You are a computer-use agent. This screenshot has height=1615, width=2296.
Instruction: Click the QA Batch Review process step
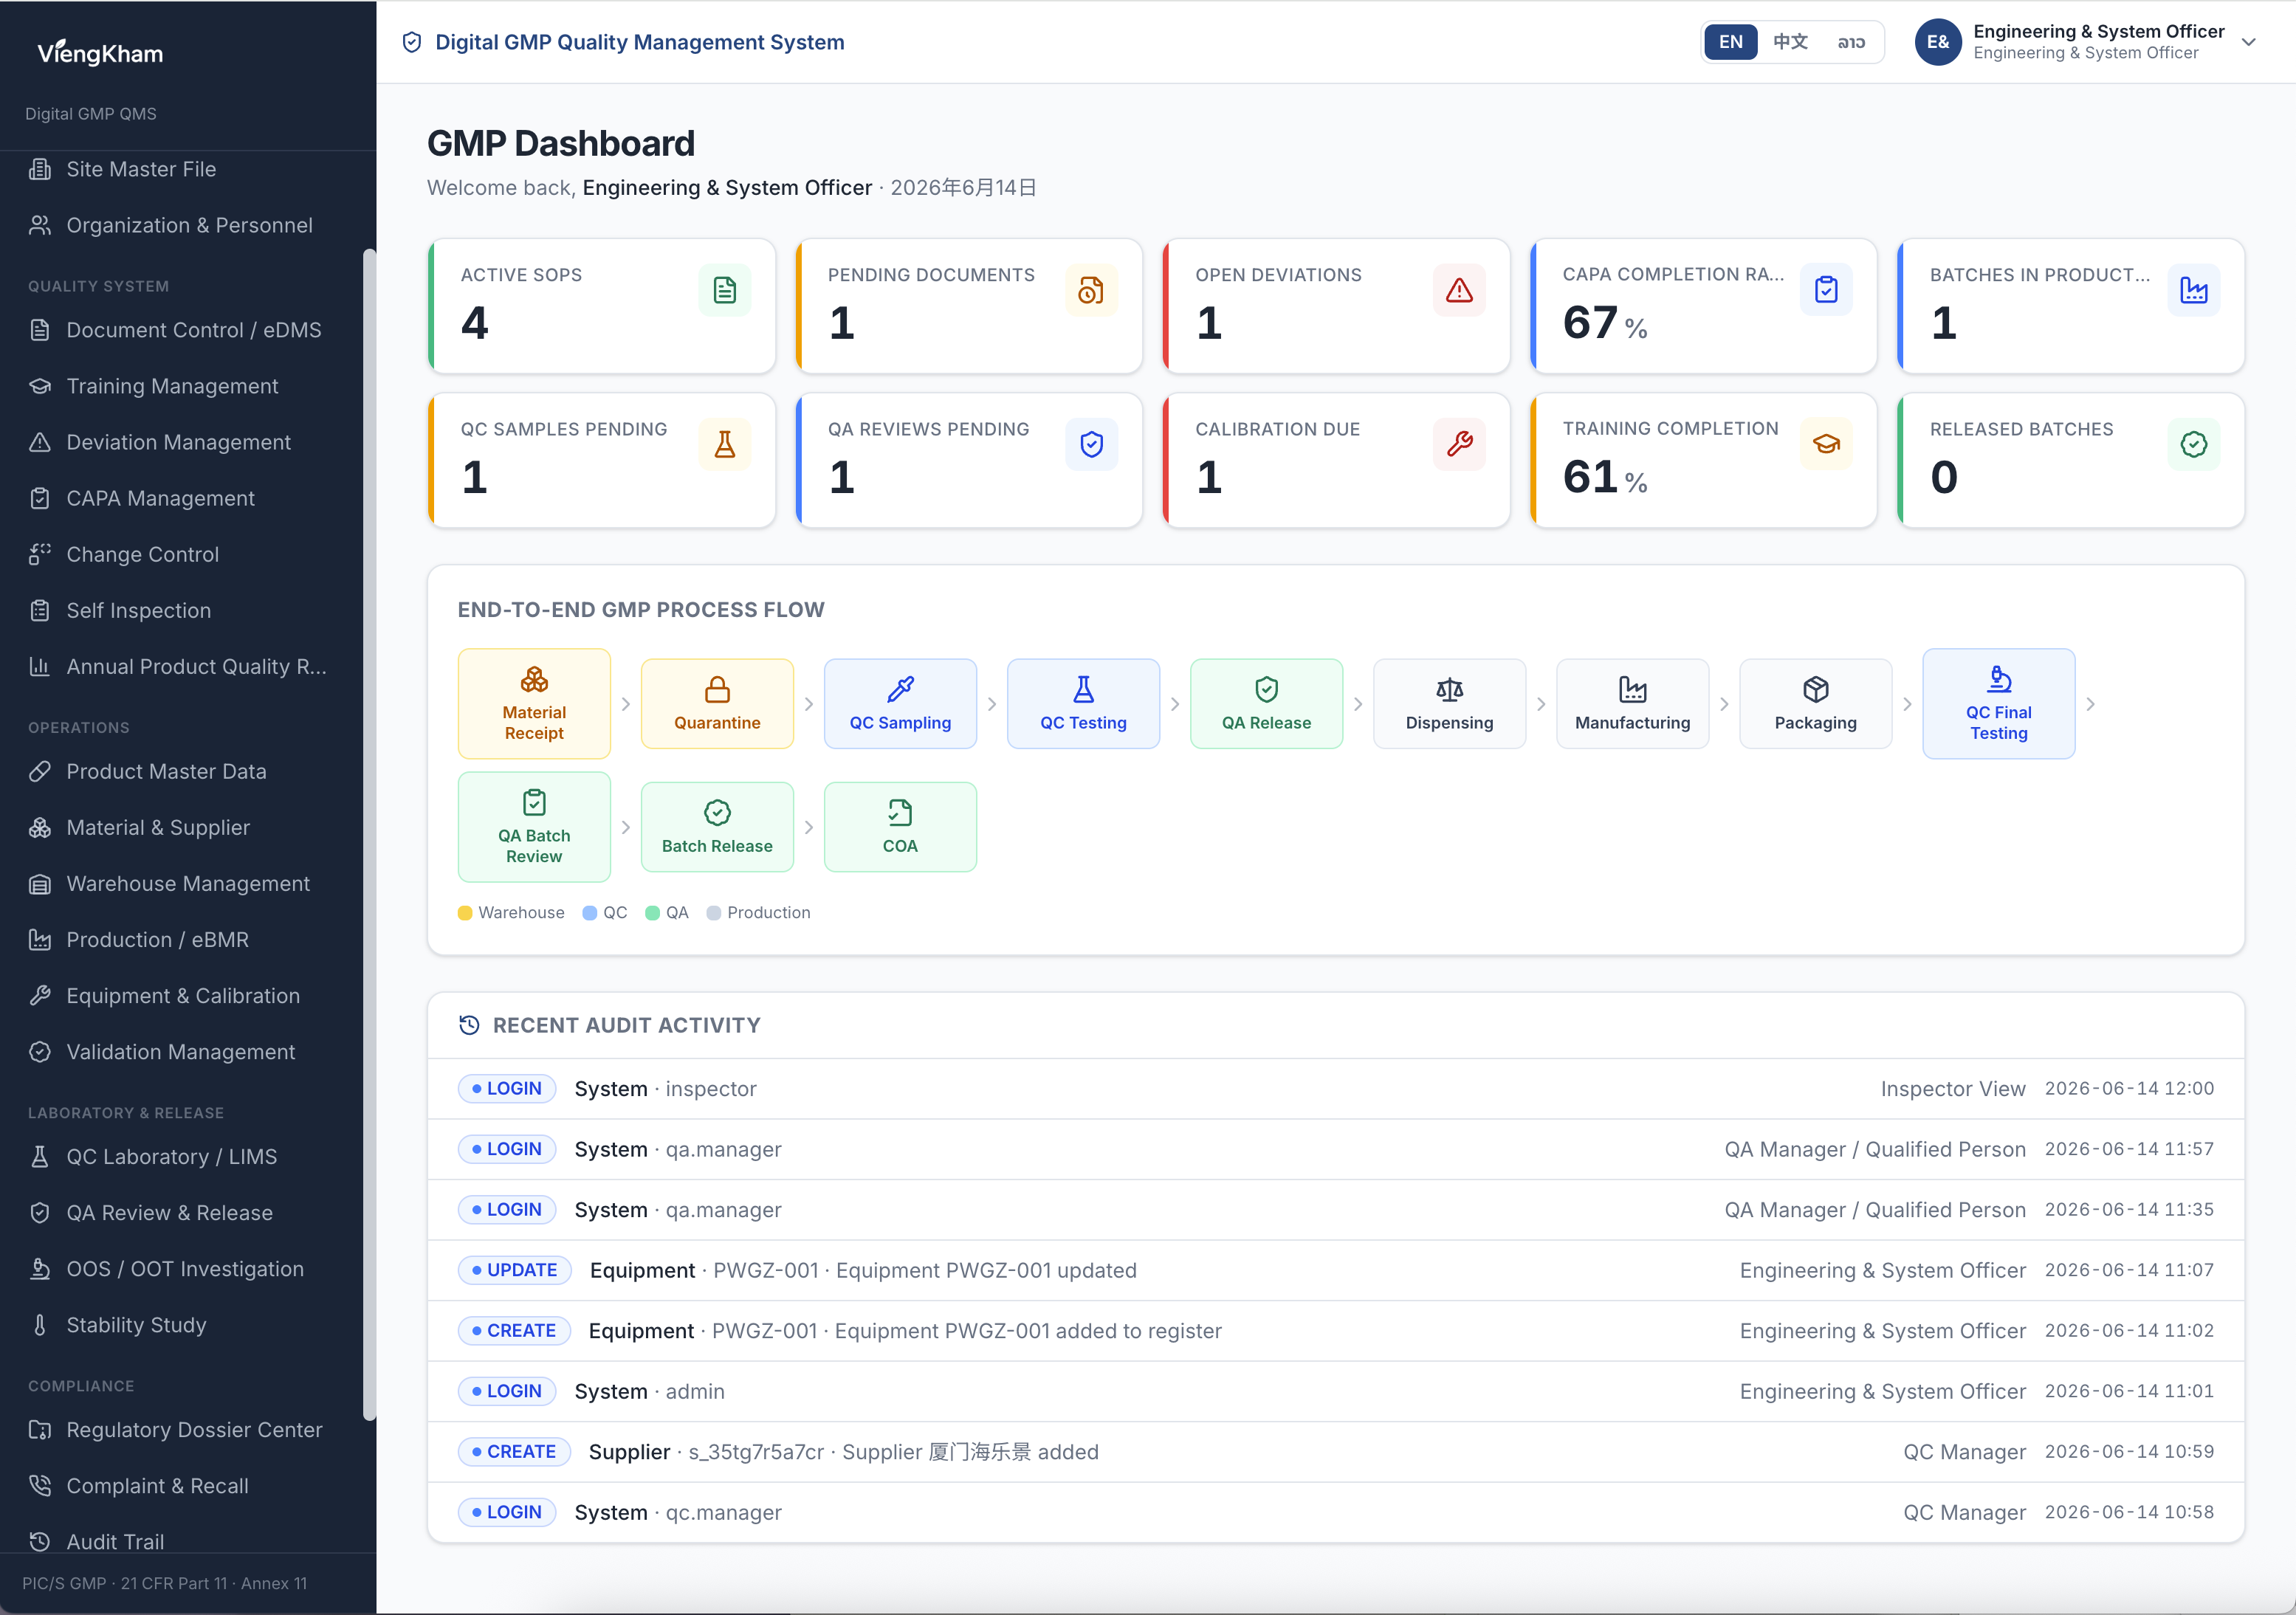(x=534, y=827)
